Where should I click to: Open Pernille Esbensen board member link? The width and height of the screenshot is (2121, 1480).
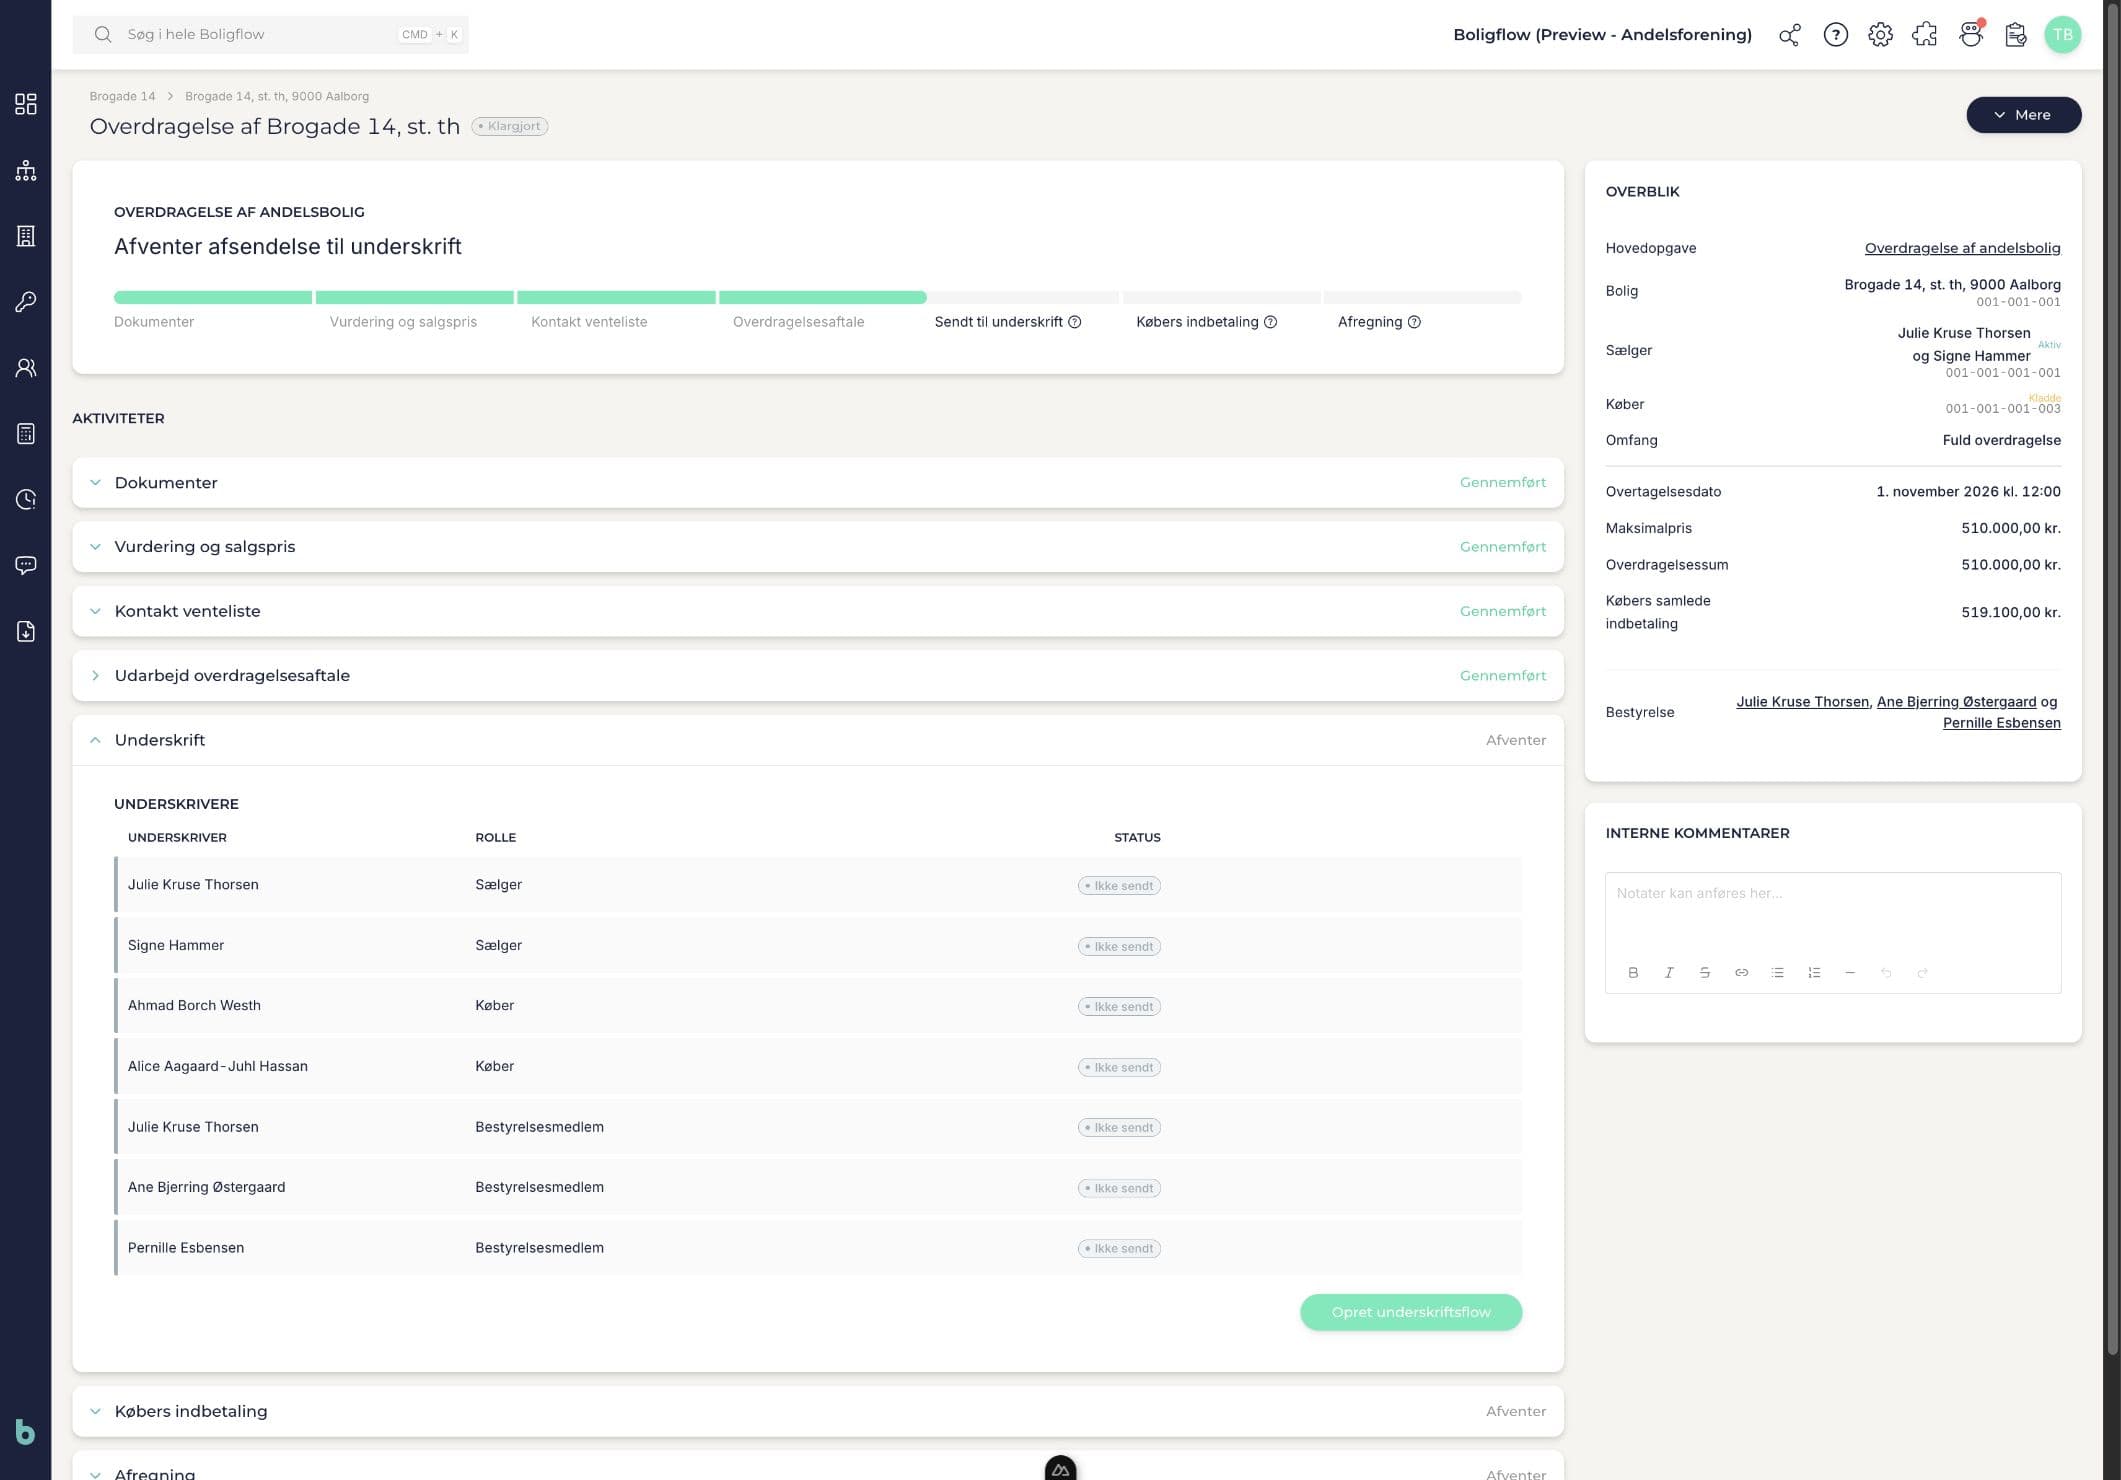click(2001, 723)
